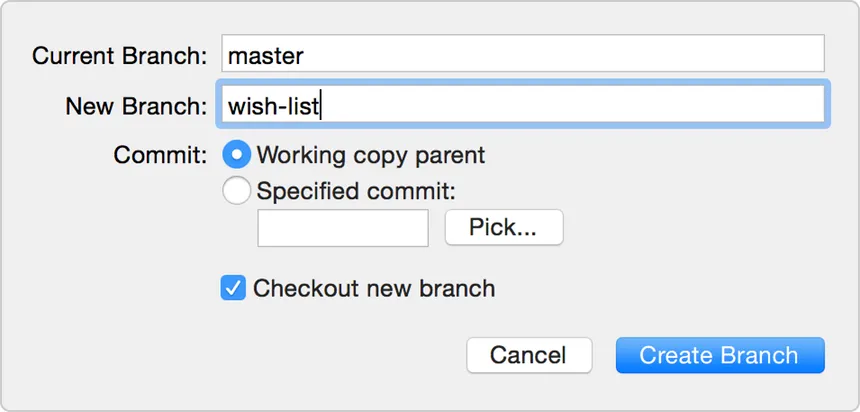Click the empty specified commit input box
Screen dimensions: 860x412
pos(343,227)
